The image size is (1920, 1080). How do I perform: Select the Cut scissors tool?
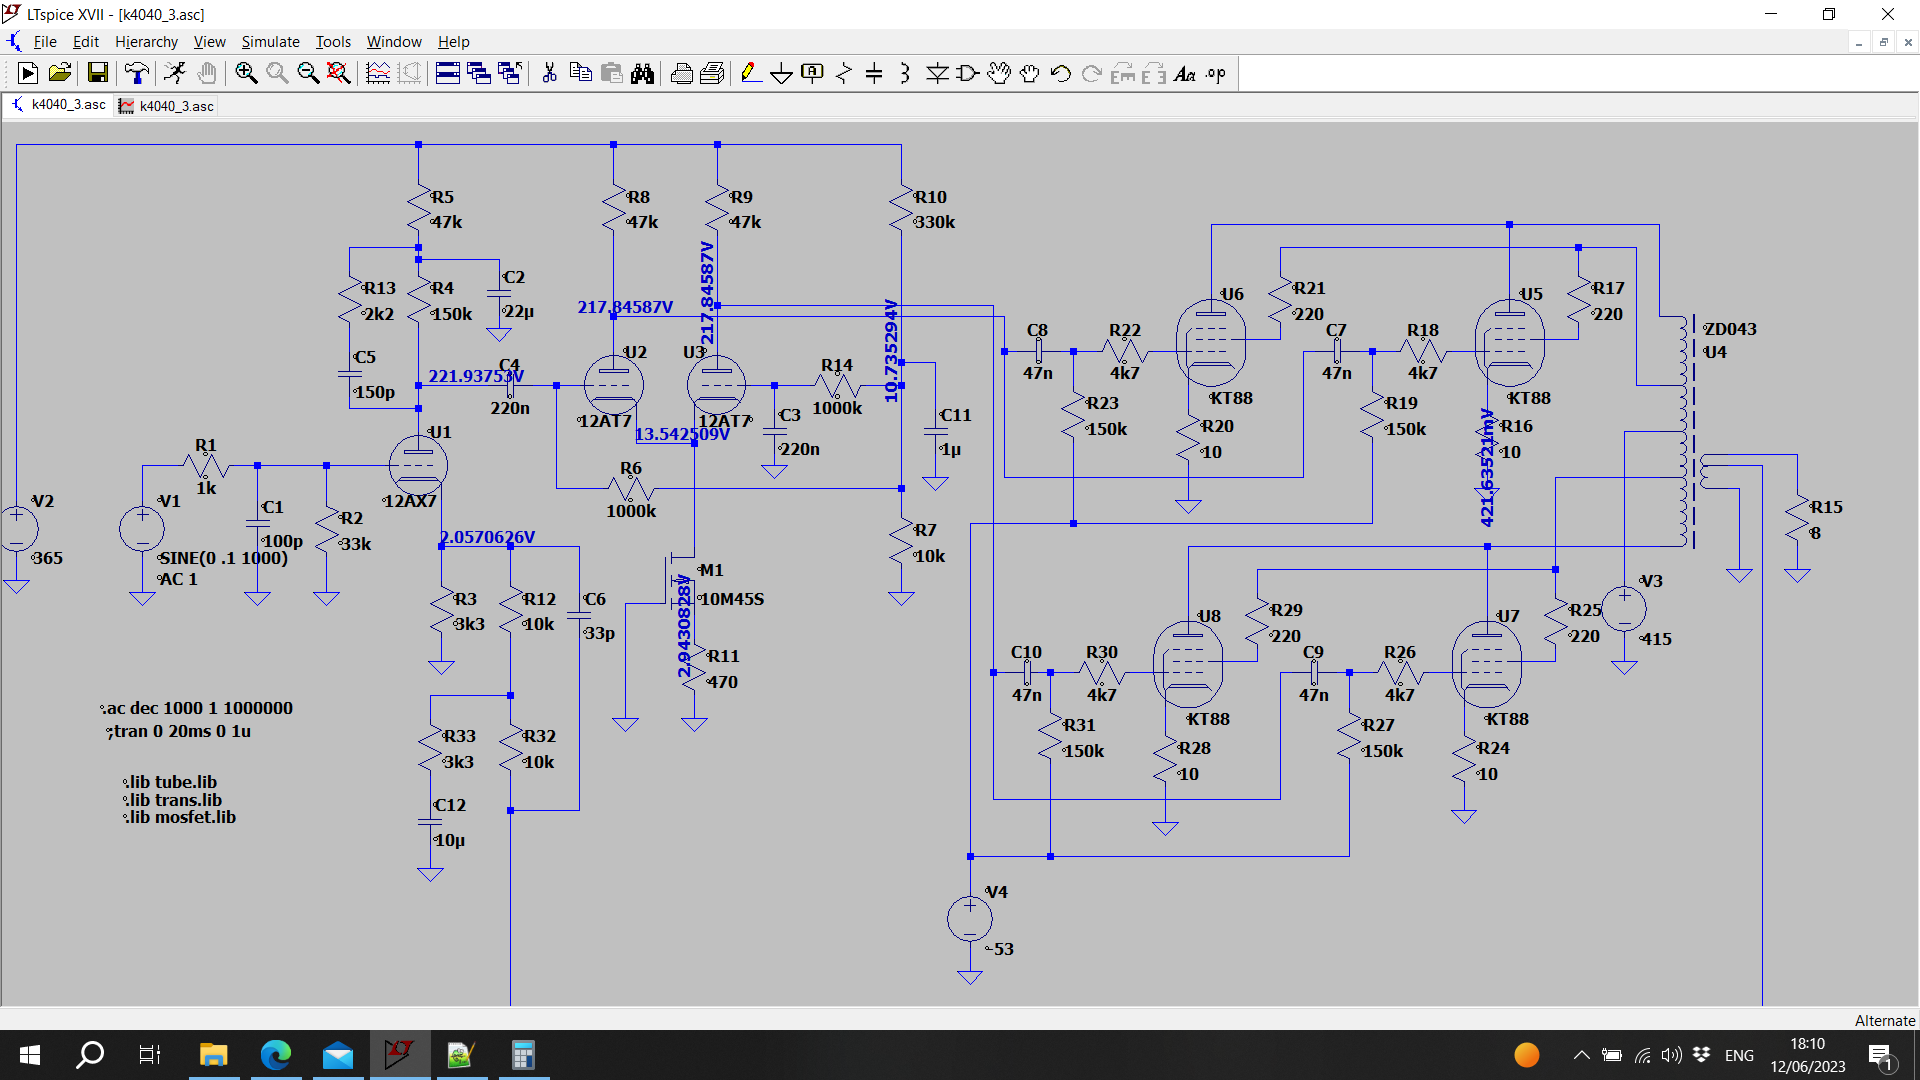(x=549, y=73)
